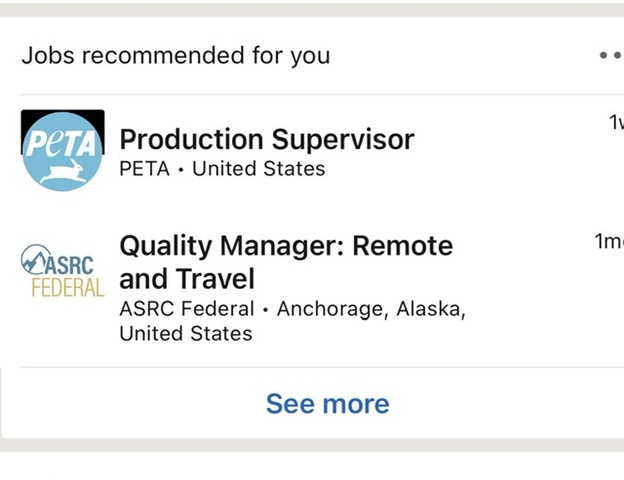
Task: Open the Production Supervisor job posting
Action: point(266,139)
